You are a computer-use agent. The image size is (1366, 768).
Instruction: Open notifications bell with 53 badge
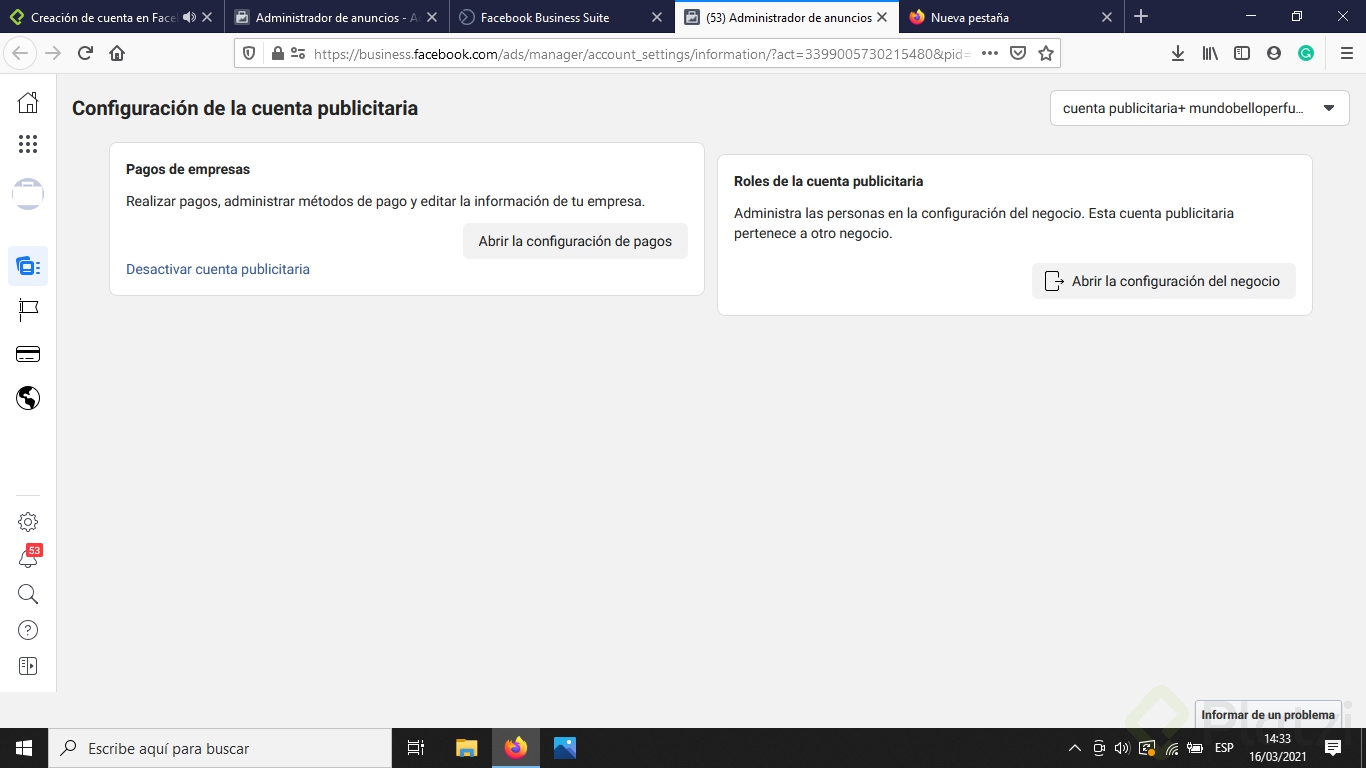(28, 558)
